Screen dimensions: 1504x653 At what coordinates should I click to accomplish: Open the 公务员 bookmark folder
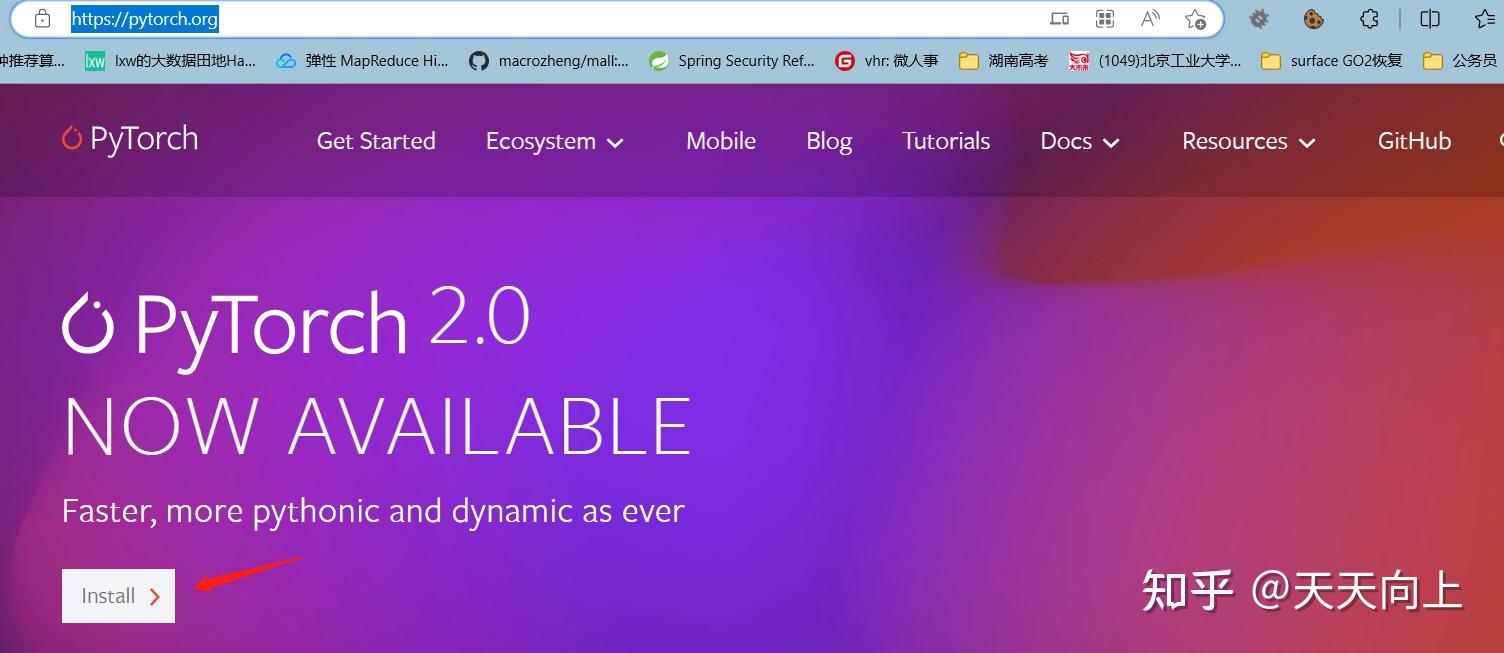coord(1461,61)
